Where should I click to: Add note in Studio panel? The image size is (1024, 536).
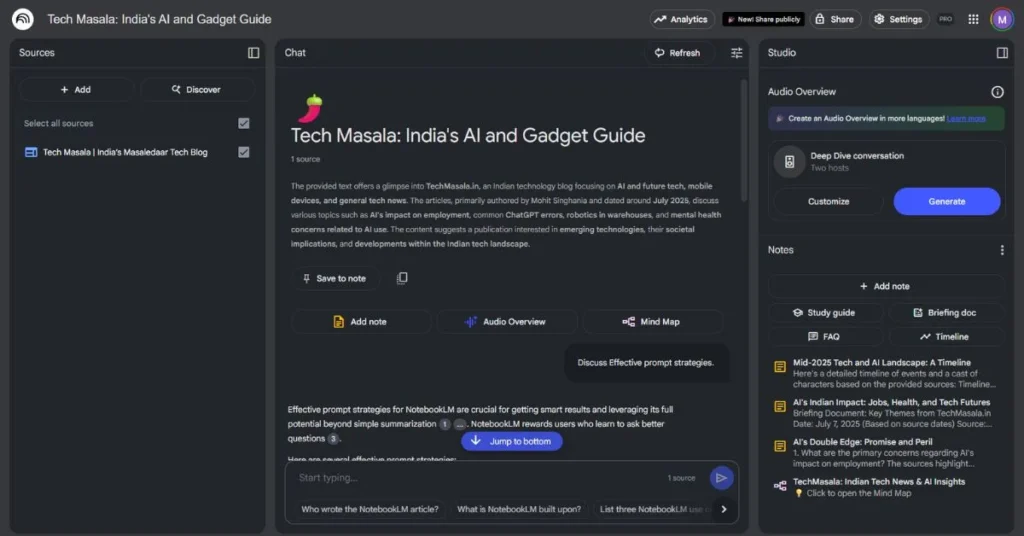tap(884, 287)
